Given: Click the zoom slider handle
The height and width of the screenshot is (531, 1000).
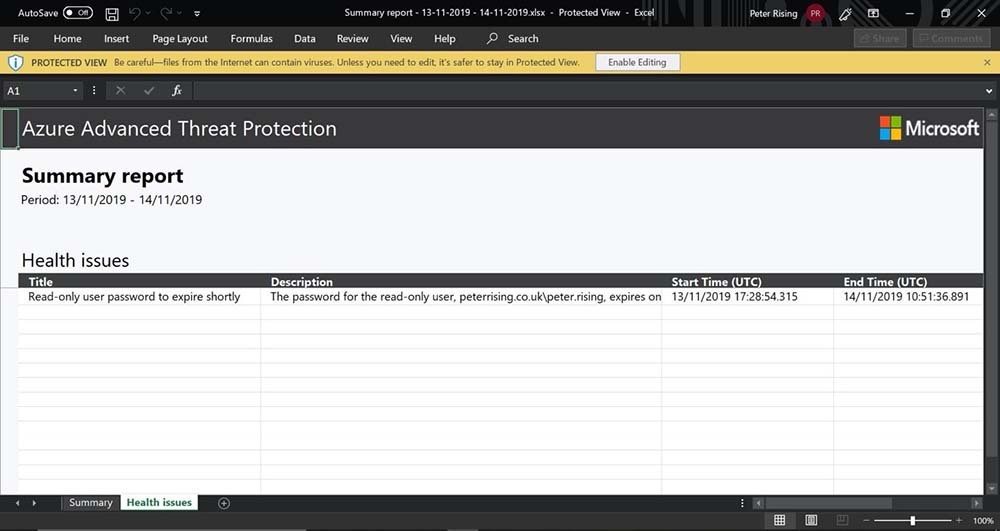Looking at the screenshot, I should click(x=913, y=520).
